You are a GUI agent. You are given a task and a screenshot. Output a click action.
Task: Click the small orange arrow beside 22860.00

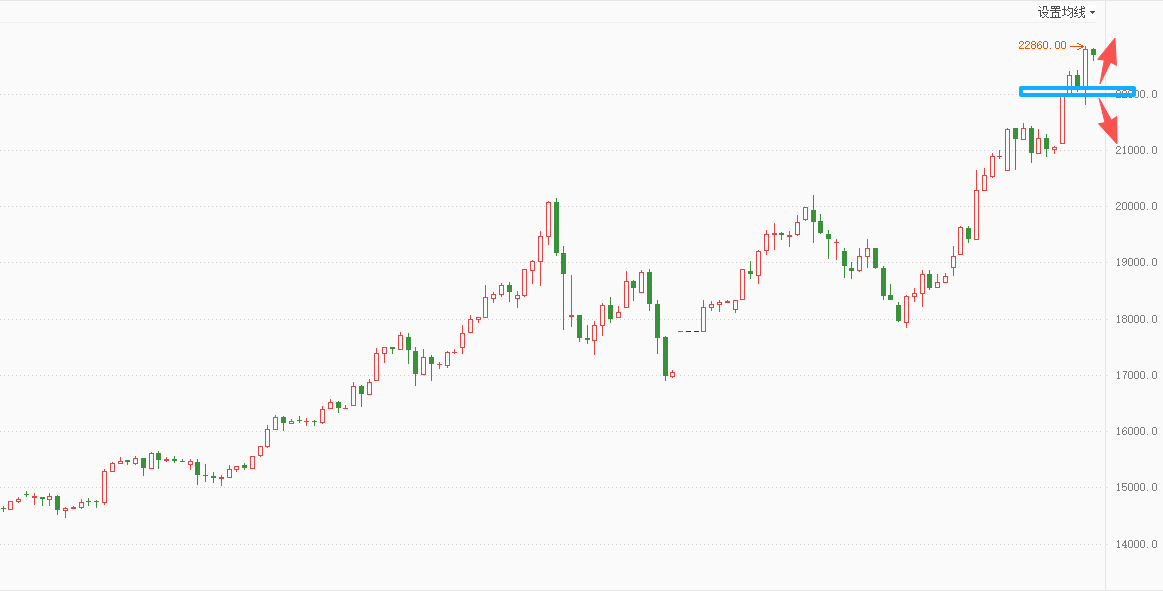(x=1077, y=46)
